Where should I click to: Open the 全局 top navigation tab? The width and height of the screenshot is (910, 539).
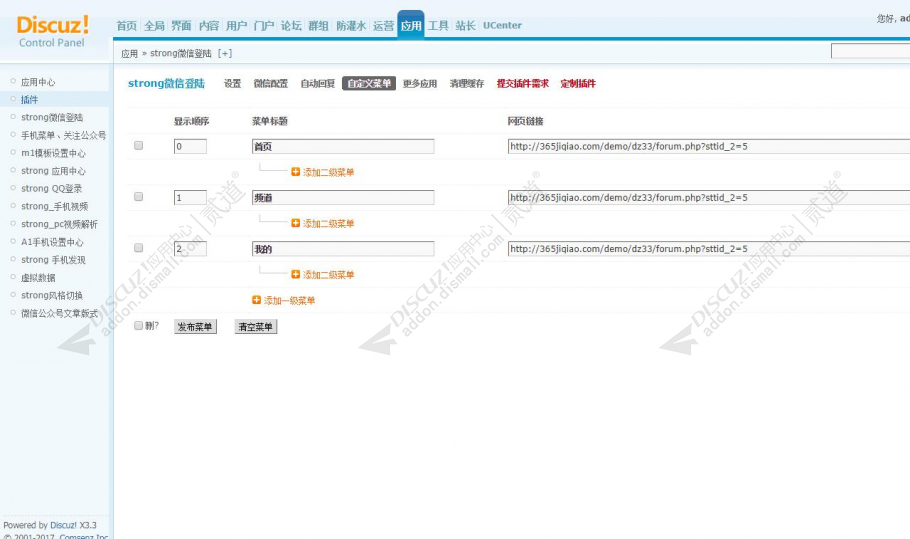coord(154,26)
